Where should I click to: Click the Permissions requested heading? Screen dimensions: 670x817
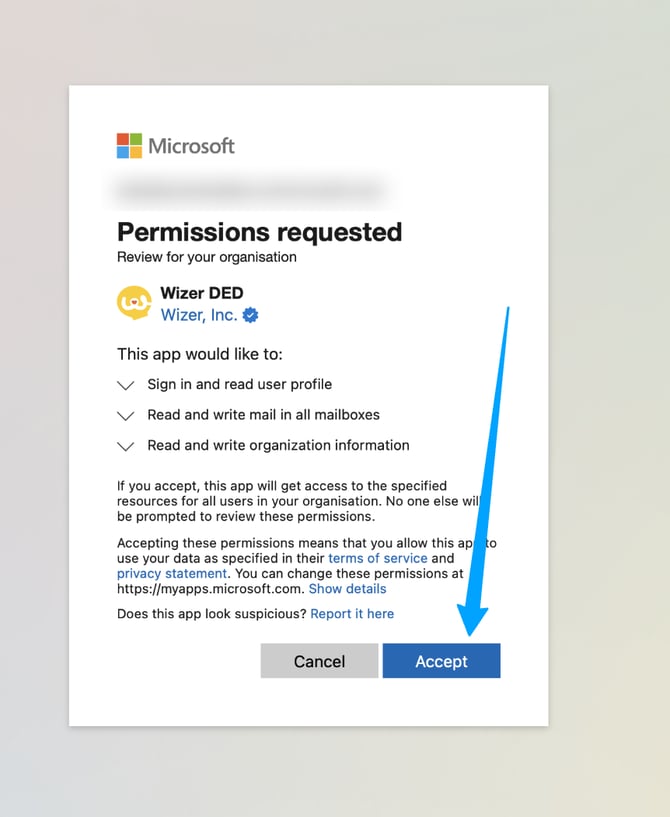[259, 232]
